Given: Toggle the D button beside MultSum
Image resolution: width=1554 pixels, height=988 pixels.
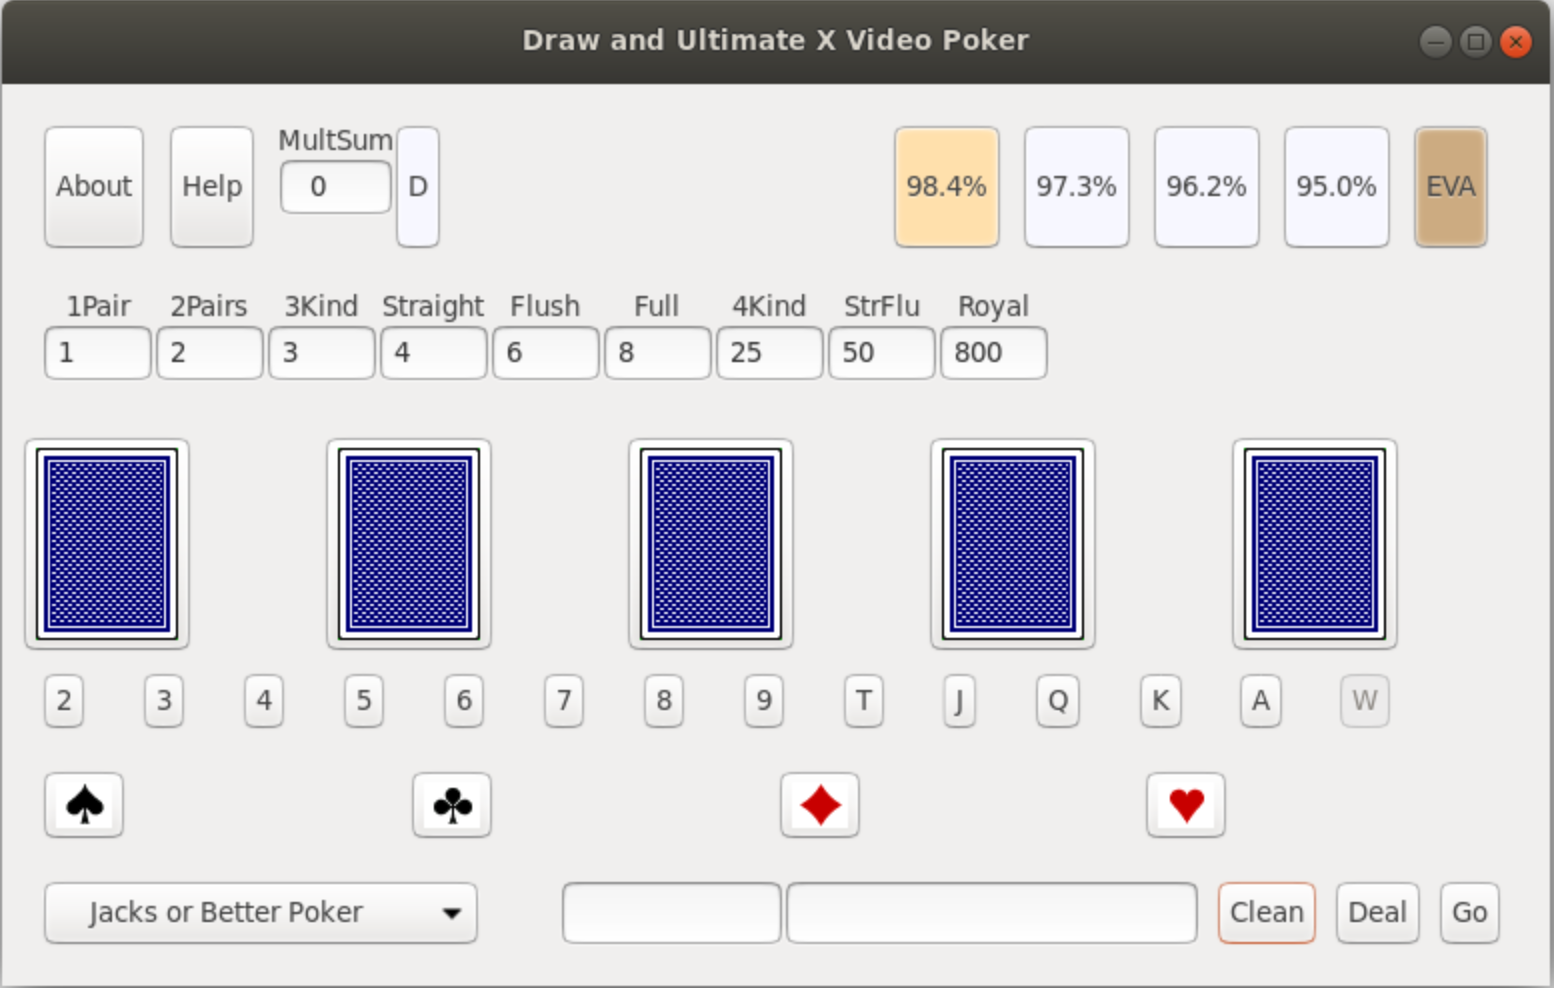Looking at the screenshot, I should 418,187.
